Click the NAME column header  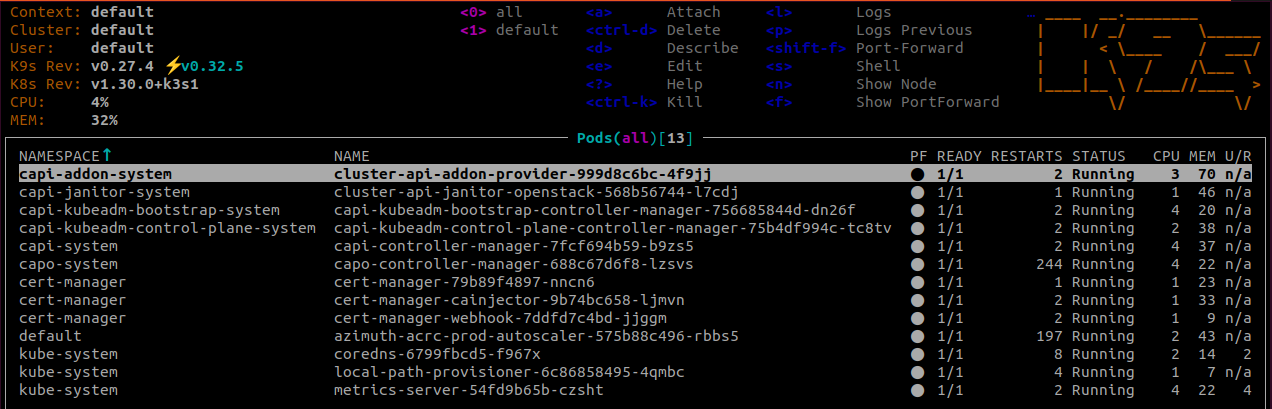click(x=352, y=156)
